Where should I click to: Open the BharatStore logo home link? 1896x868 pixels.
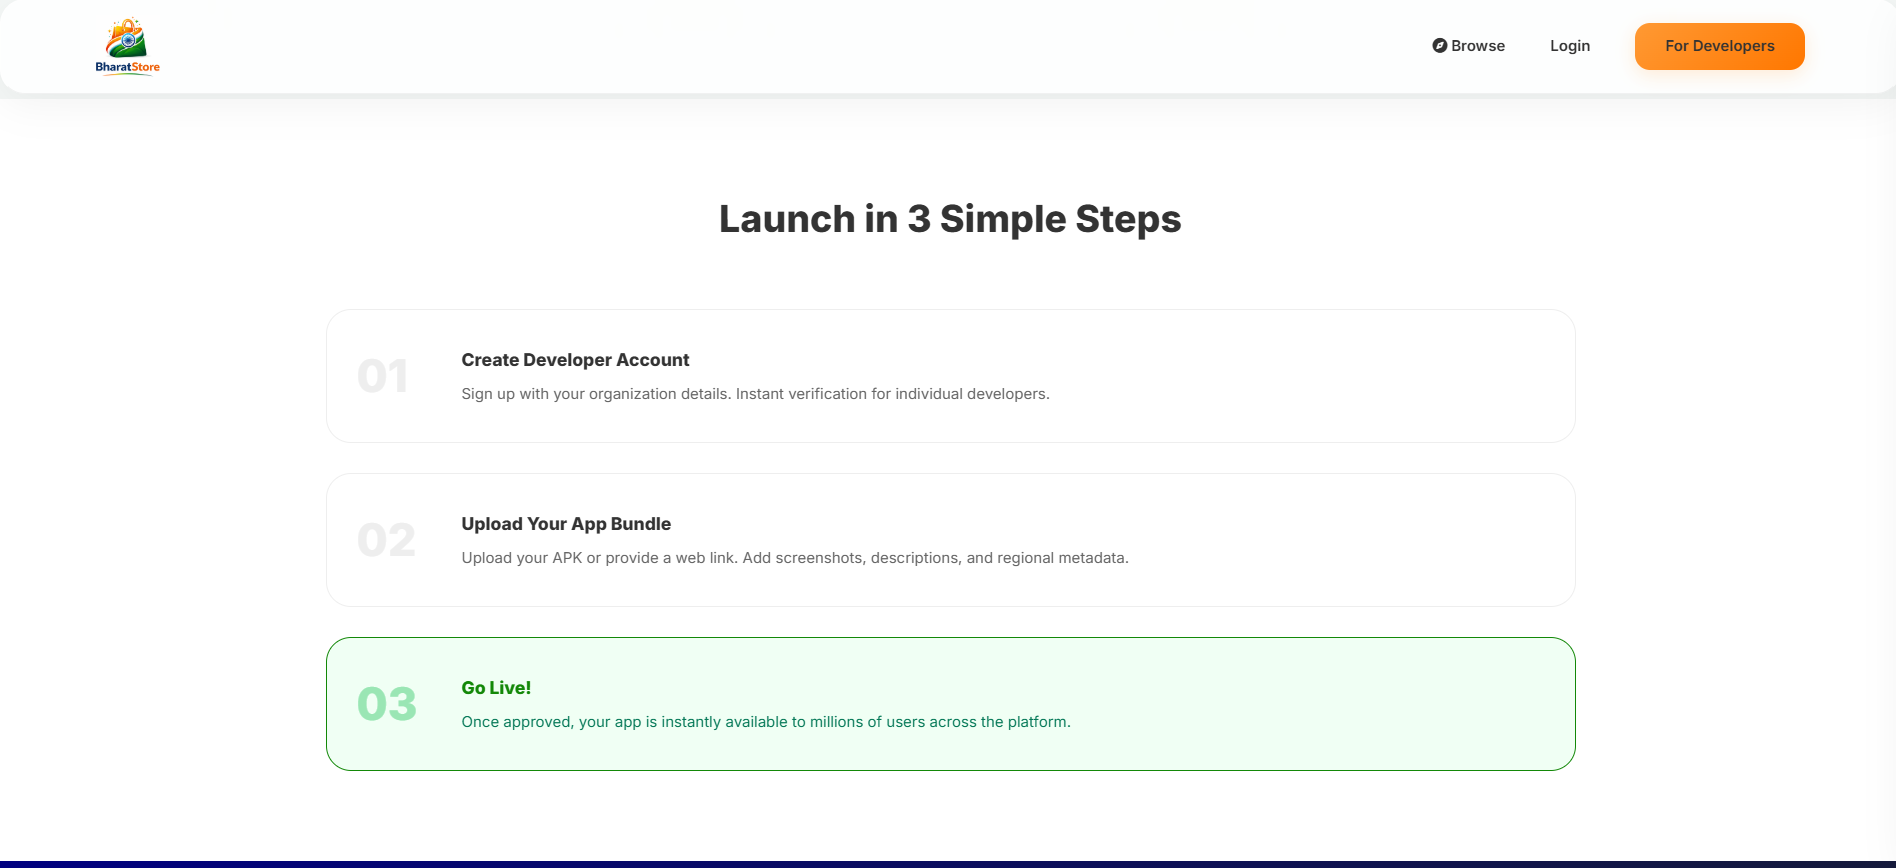click(127, 46)
